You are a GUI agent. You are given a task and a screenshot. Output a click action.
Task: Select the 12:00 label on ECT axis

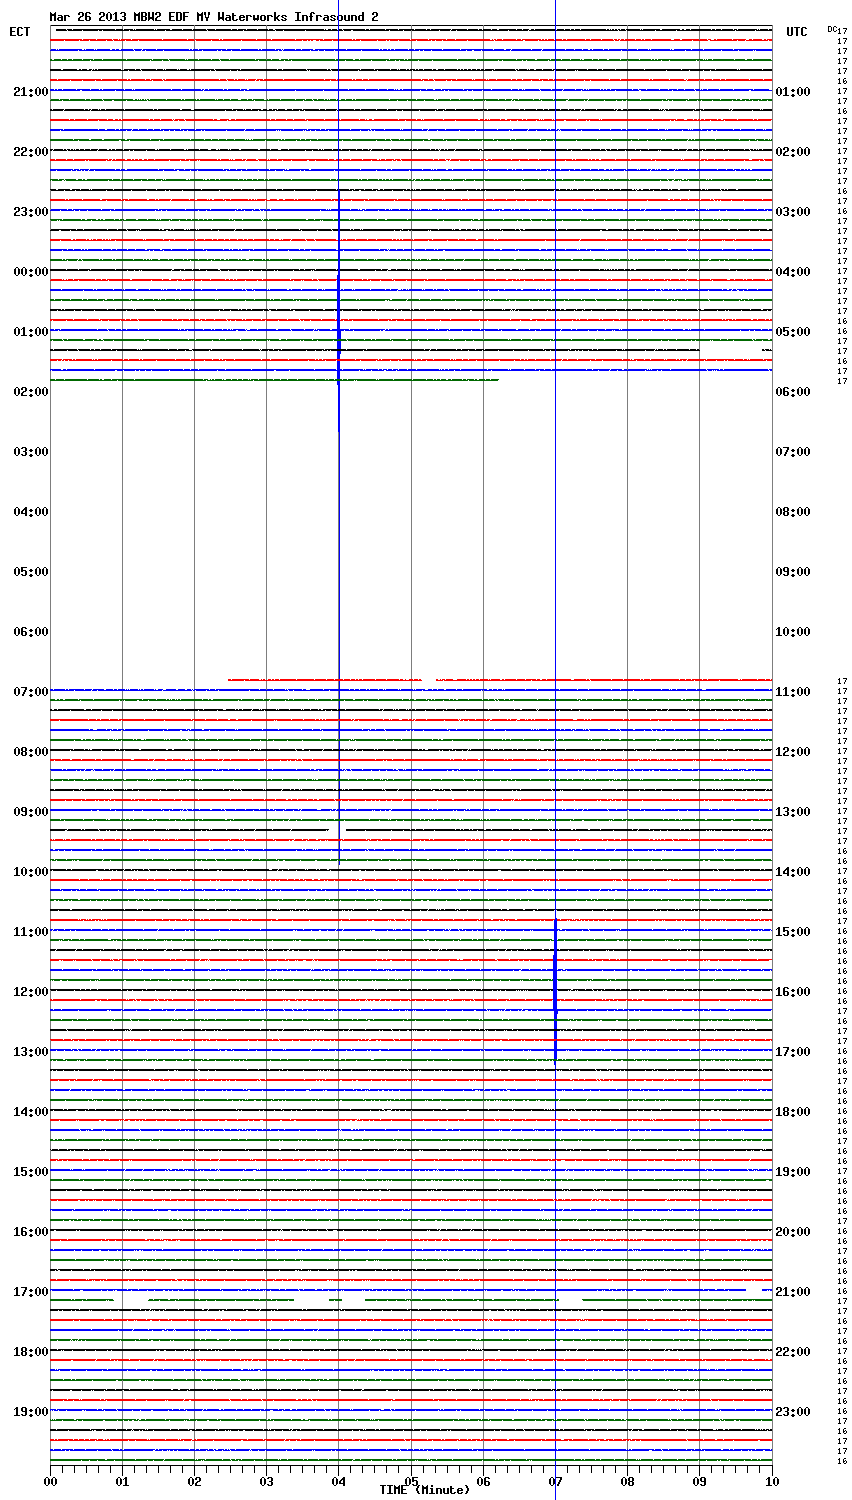30,992
